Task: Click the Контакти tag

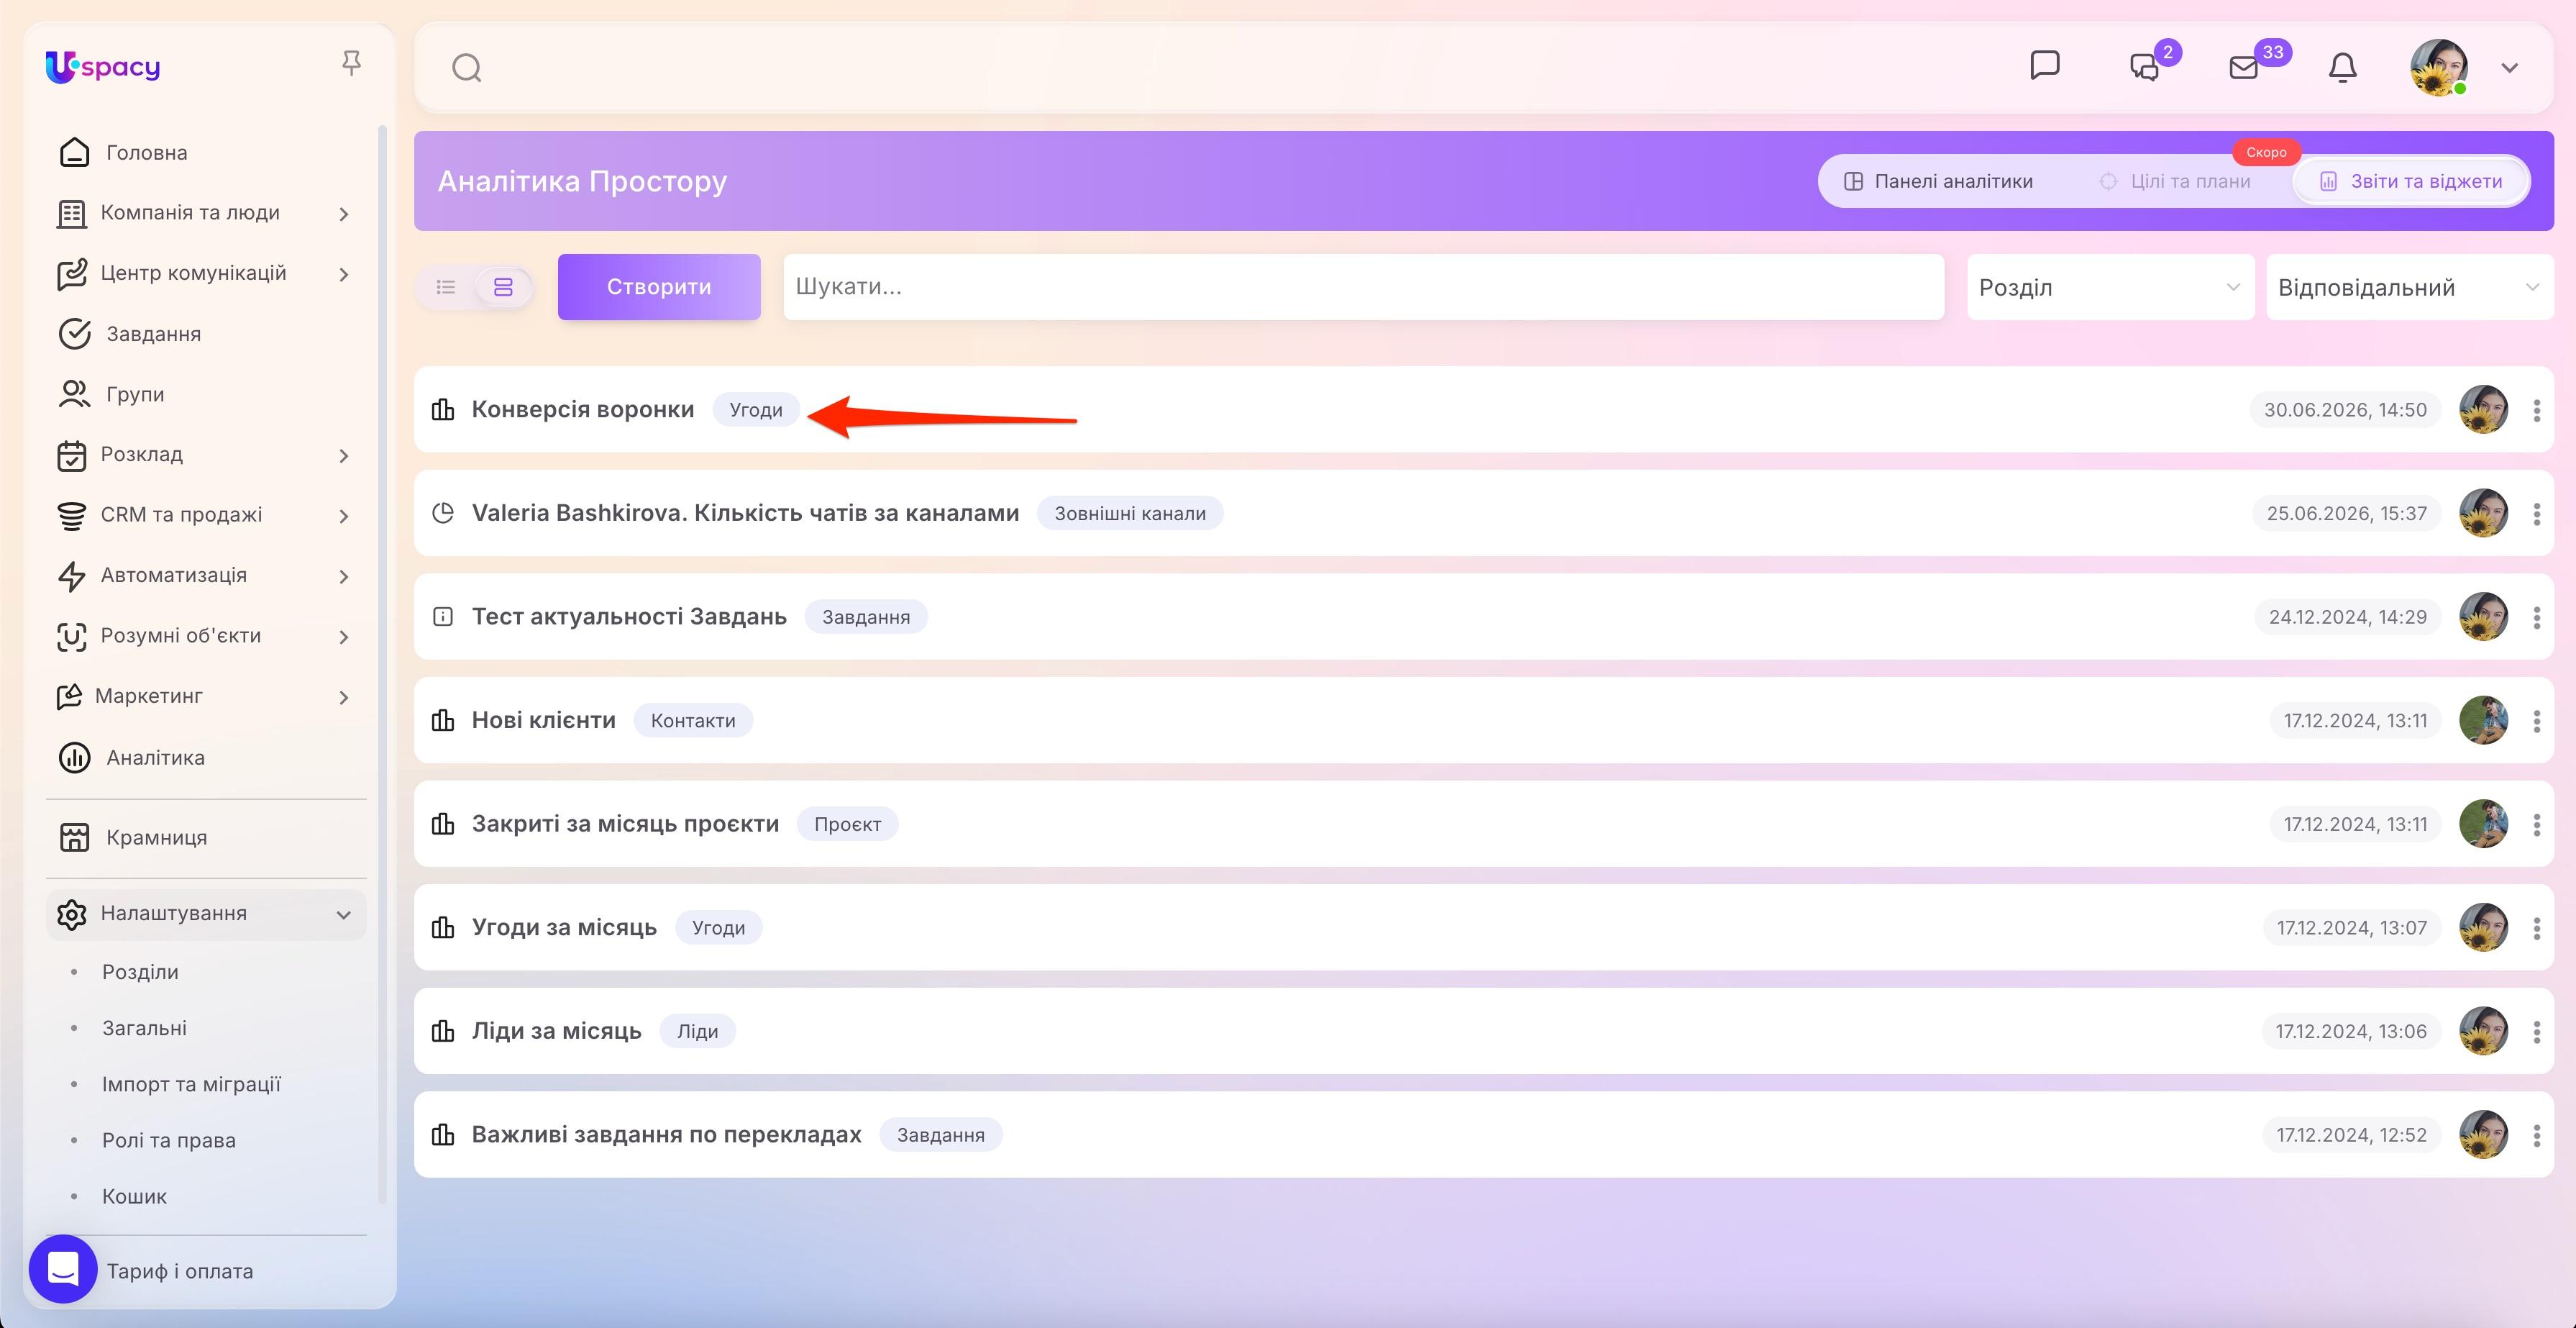Action: tap(693, 721)
